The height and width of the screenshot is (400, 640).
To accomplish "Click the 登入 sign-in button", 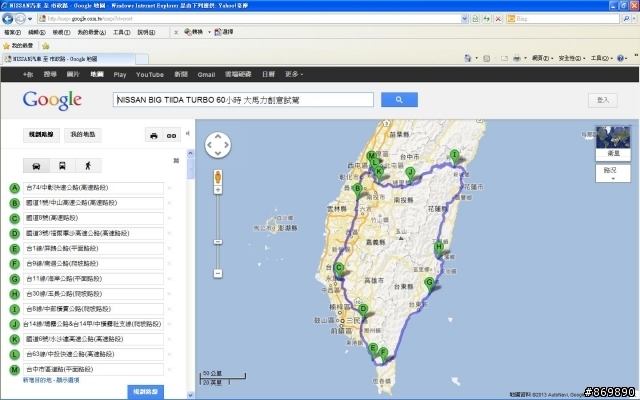I will [x=603, y=100].
